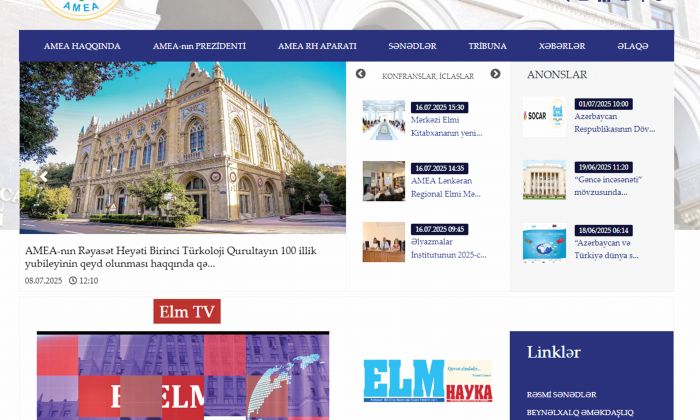Click the SOCAR logo thumbnail

point(543,117)
